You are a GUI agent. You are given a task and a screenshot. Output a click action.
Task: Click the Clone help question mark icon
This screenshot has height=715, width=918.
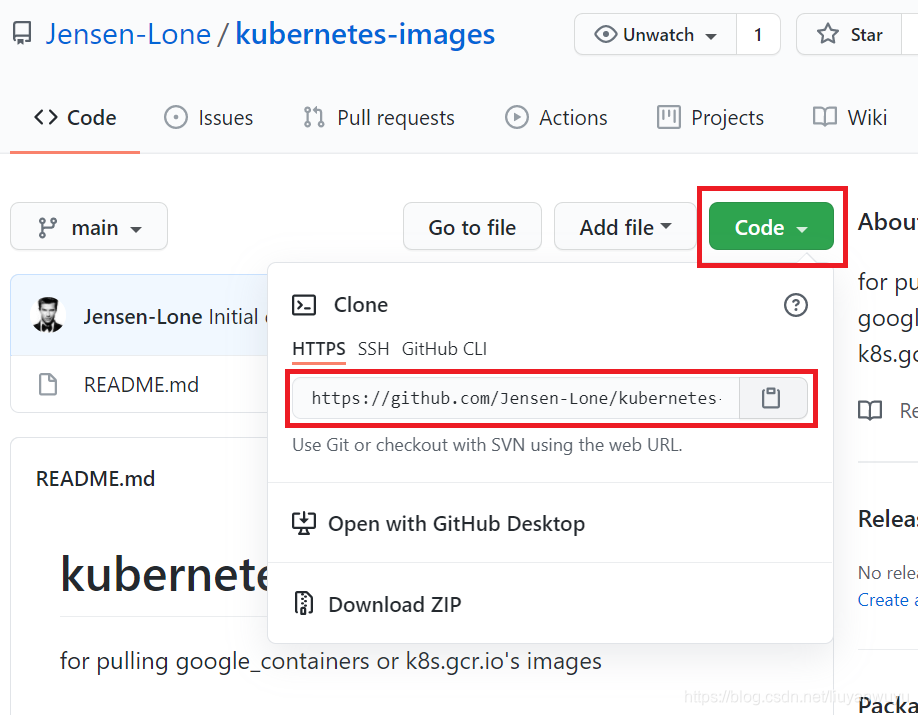[796, 305]
